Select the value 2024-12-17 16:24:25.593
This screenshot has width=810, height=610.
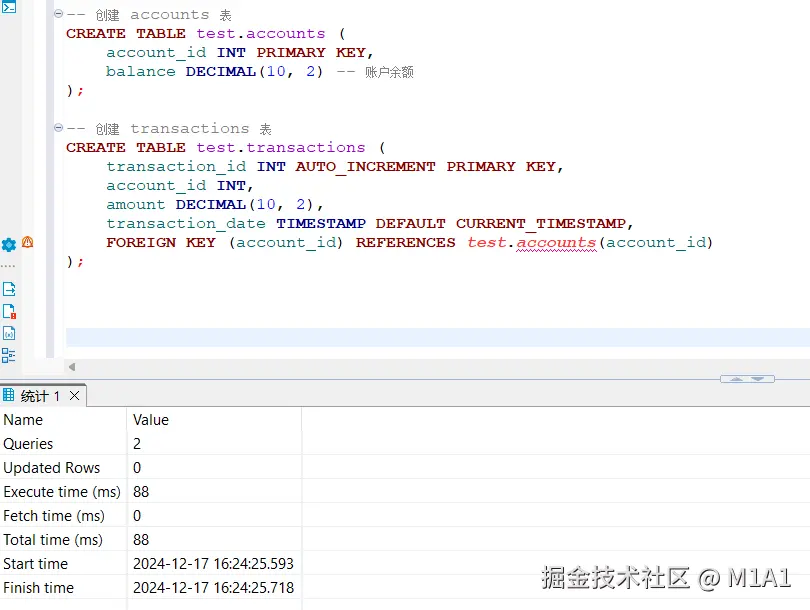click(x=213, y=564)
